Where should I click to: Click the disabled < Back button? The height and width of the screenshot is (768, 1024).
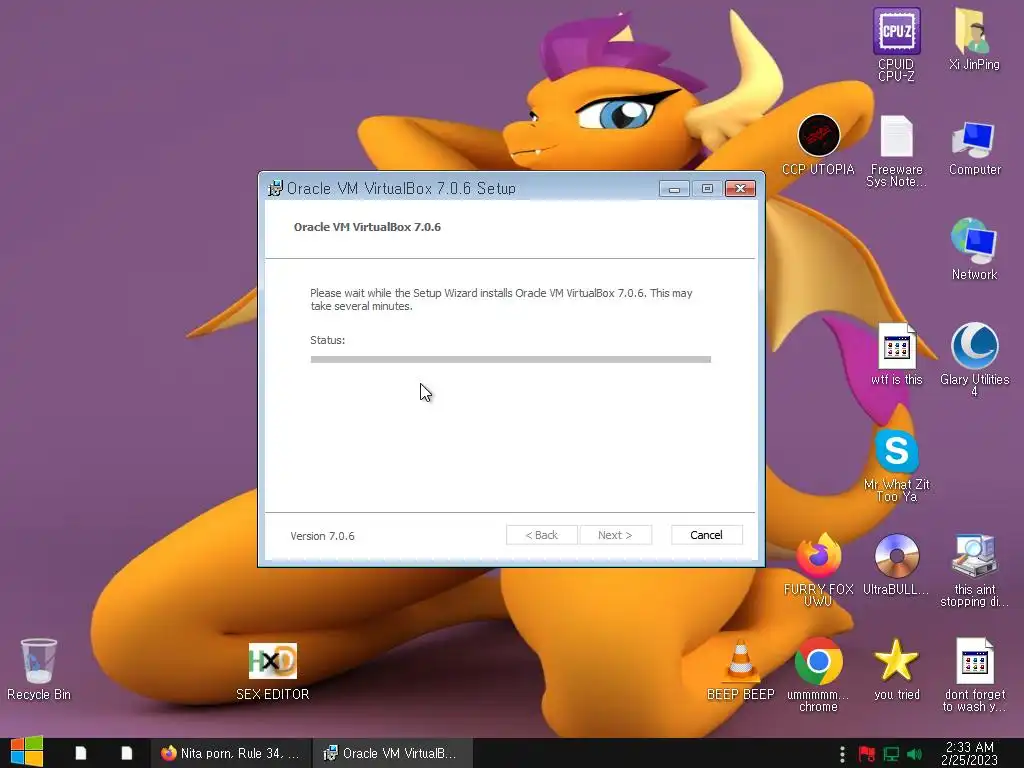click(541, 535)
